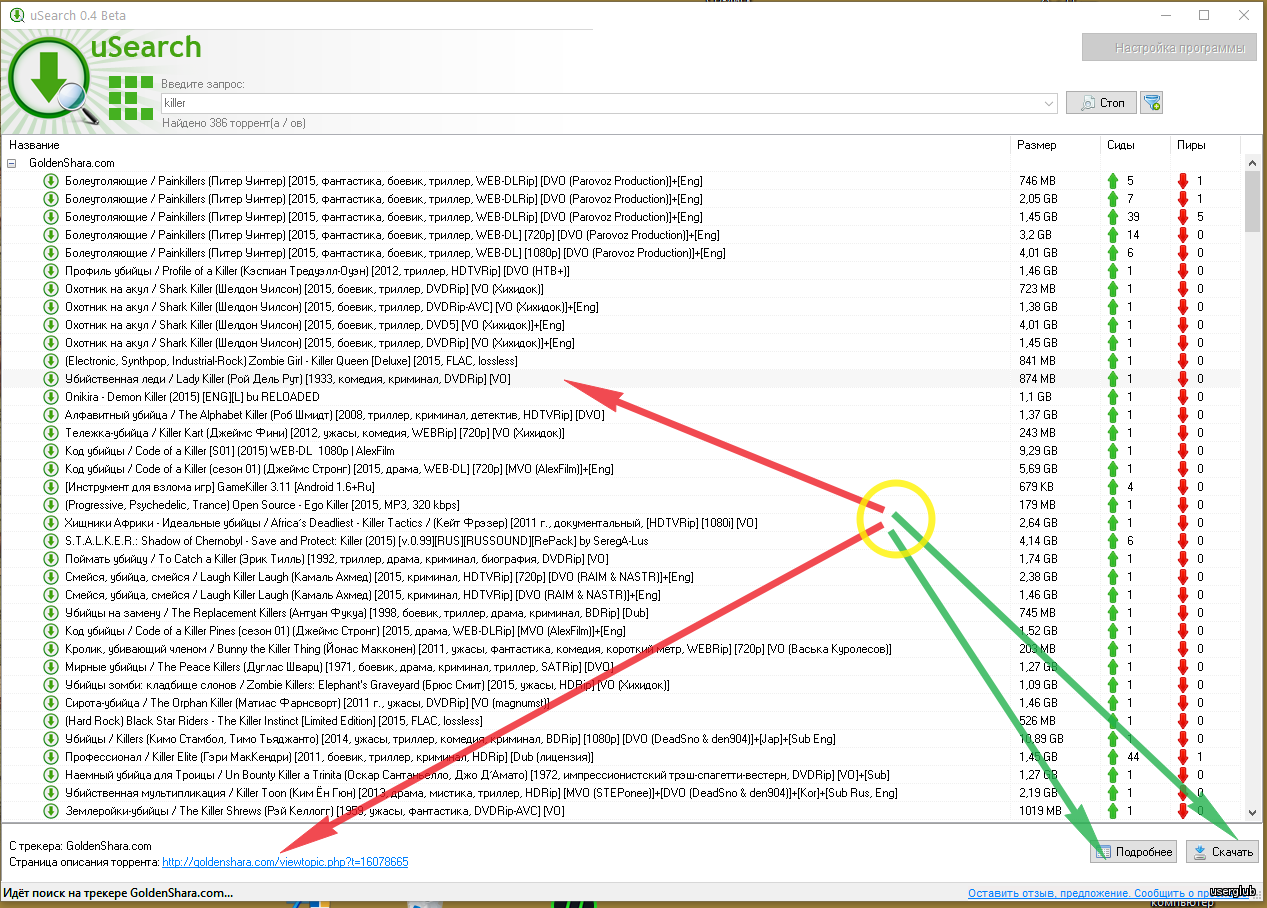Select the 1,46 GB Laugh Killer Laugh row

362,595
